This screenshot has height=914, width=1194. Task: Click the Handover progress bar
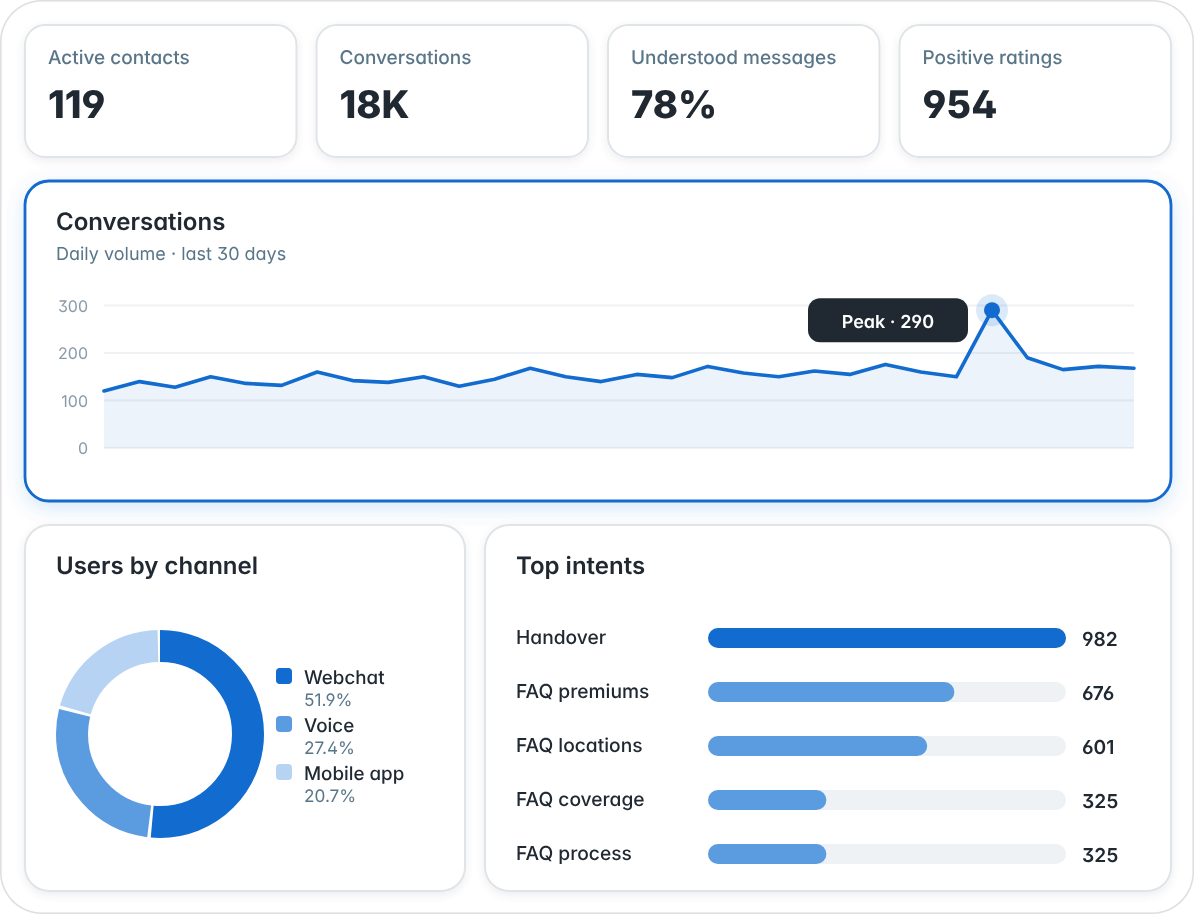886,638
